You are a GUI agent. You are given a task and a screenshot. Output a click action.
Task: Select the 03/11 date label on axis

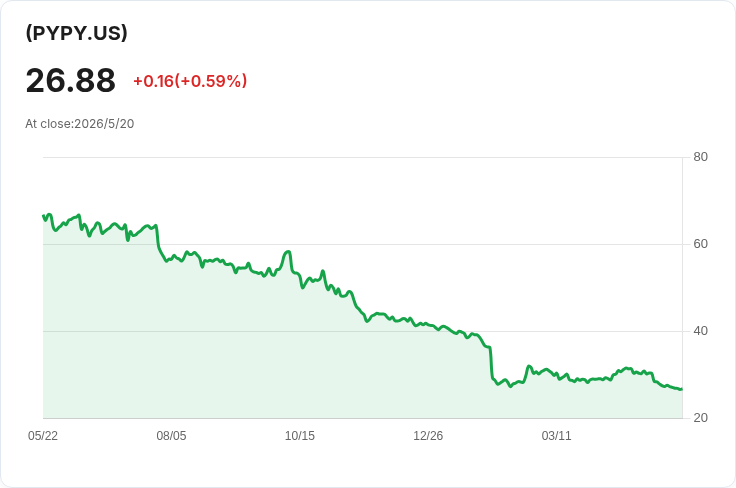click(x=557, y=436)
